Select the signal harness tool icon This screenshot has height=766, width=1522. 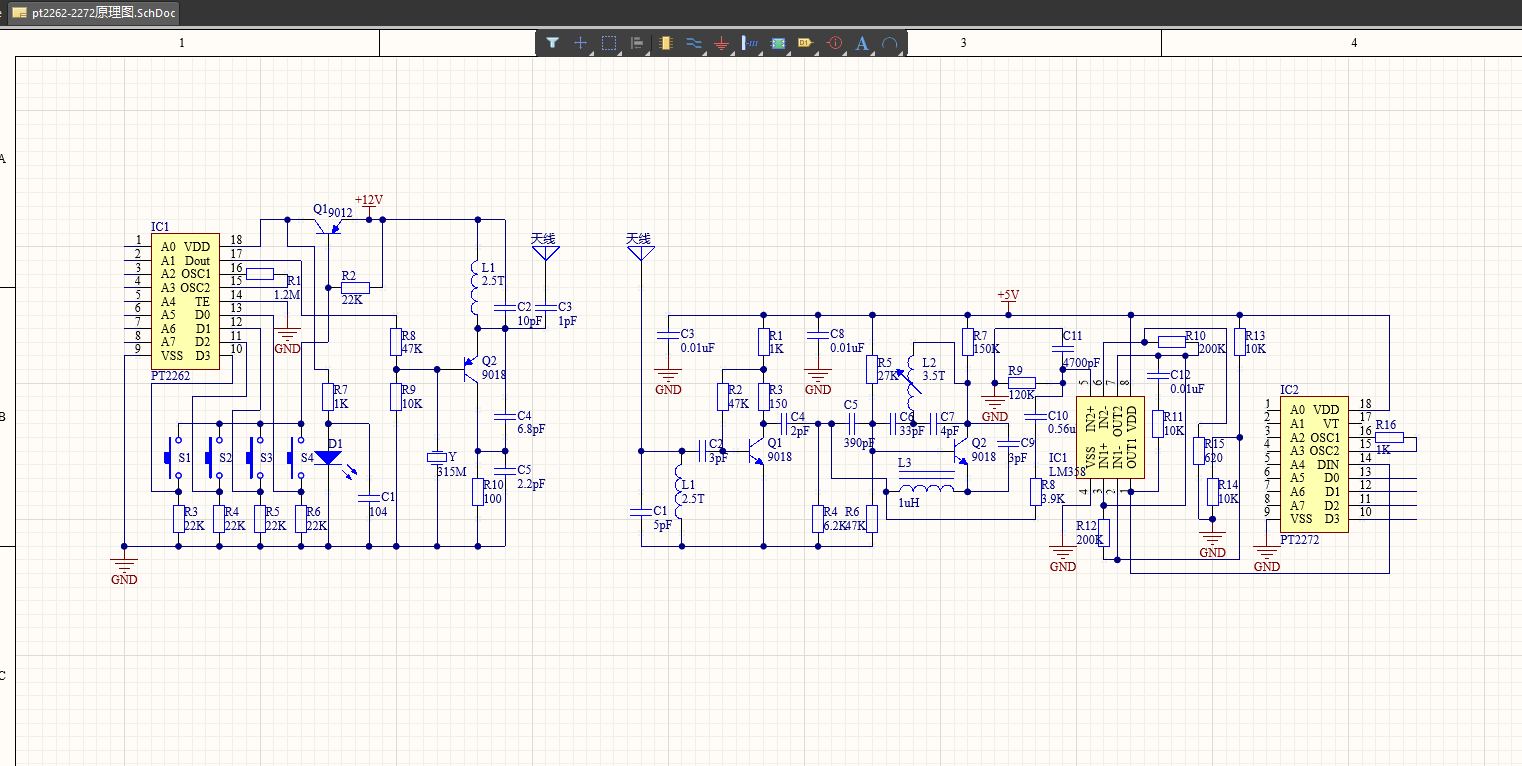pyautogui.click(x=751, y=43)
